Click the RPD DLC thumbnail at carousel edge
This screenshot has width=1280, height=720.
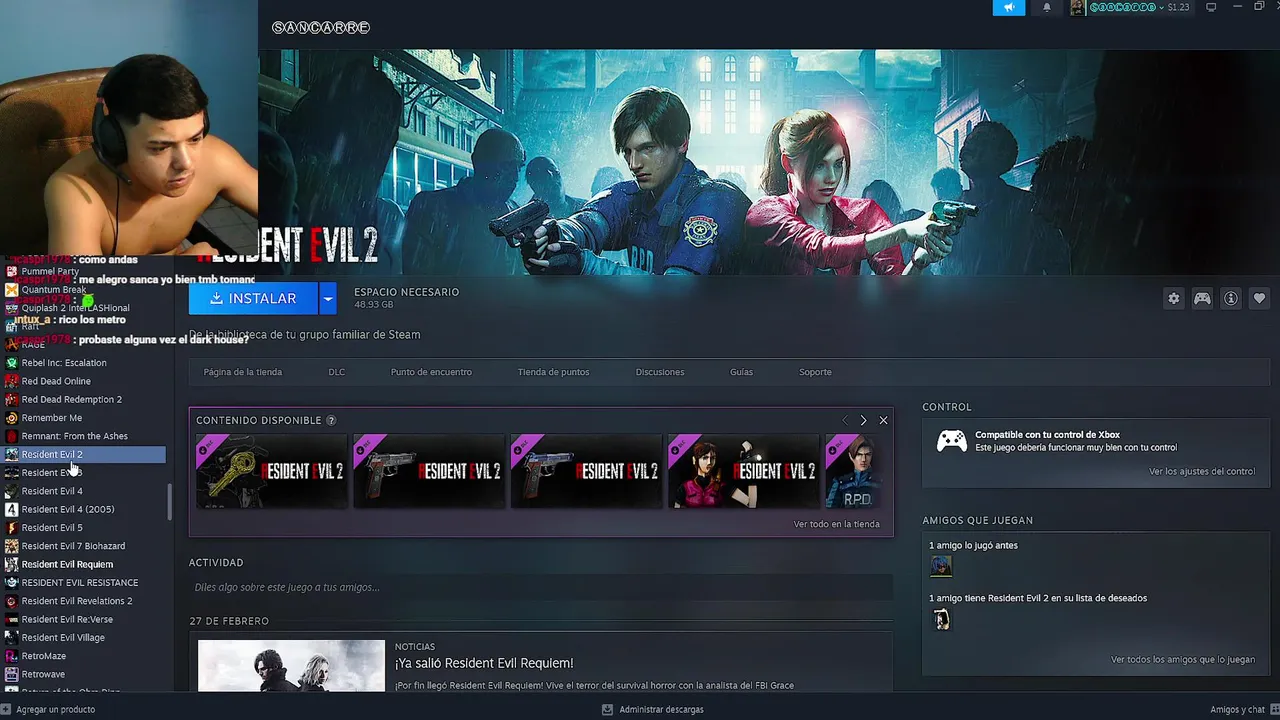[x=852, y=471]
